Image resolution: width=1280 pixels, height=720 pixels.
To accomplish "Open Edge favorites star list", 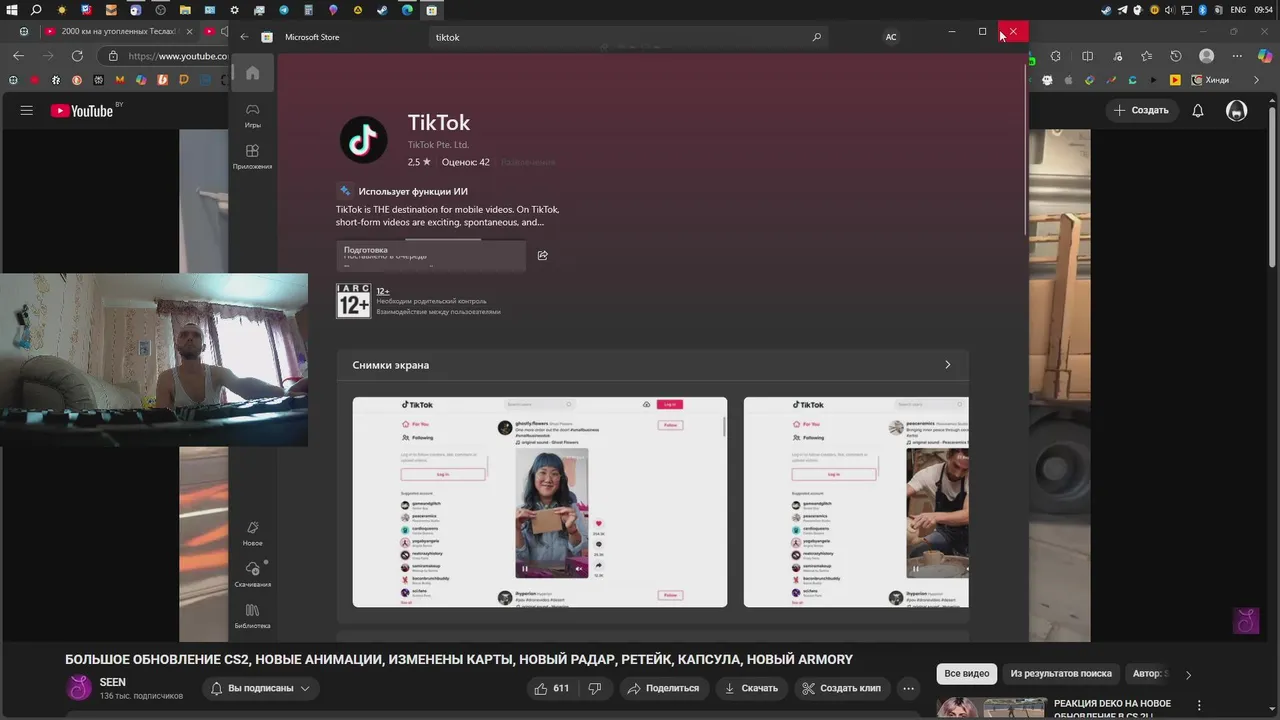I will click(x=1146, y=56).
